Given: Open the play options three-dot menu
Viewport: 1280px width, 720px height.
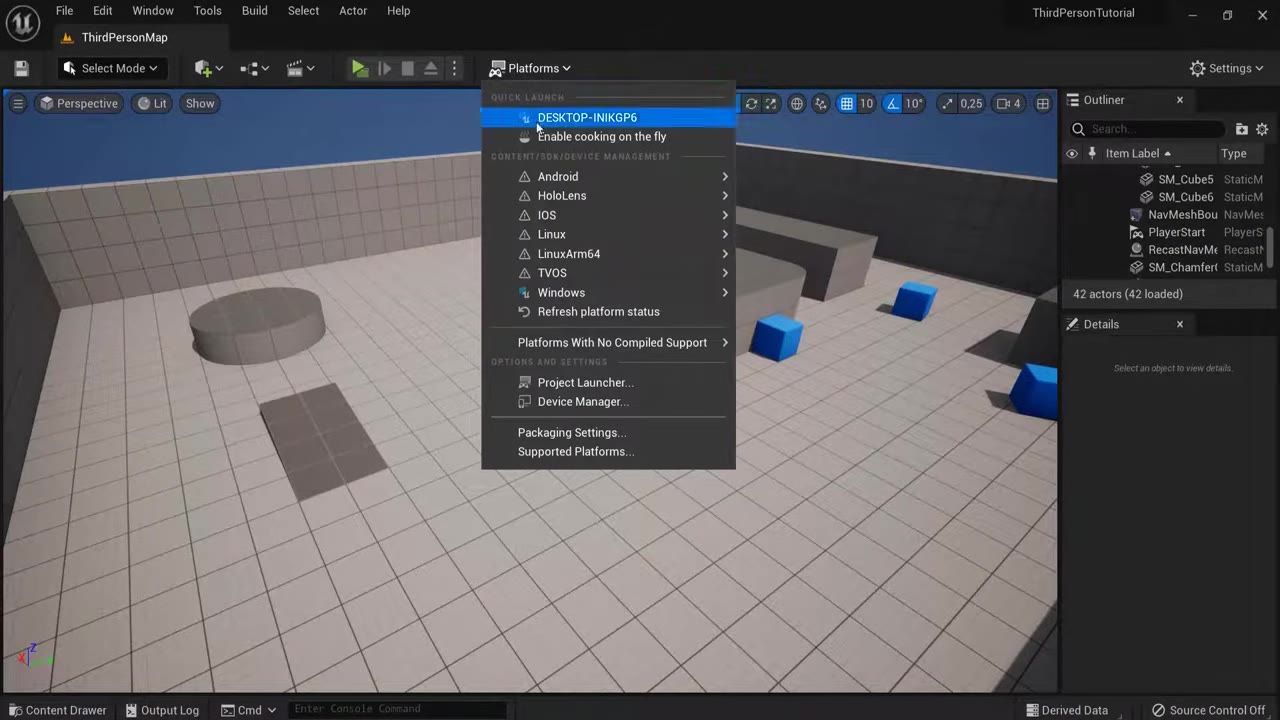Looking at the screenshot, I should pyautogui.click(x=454, y=68).
